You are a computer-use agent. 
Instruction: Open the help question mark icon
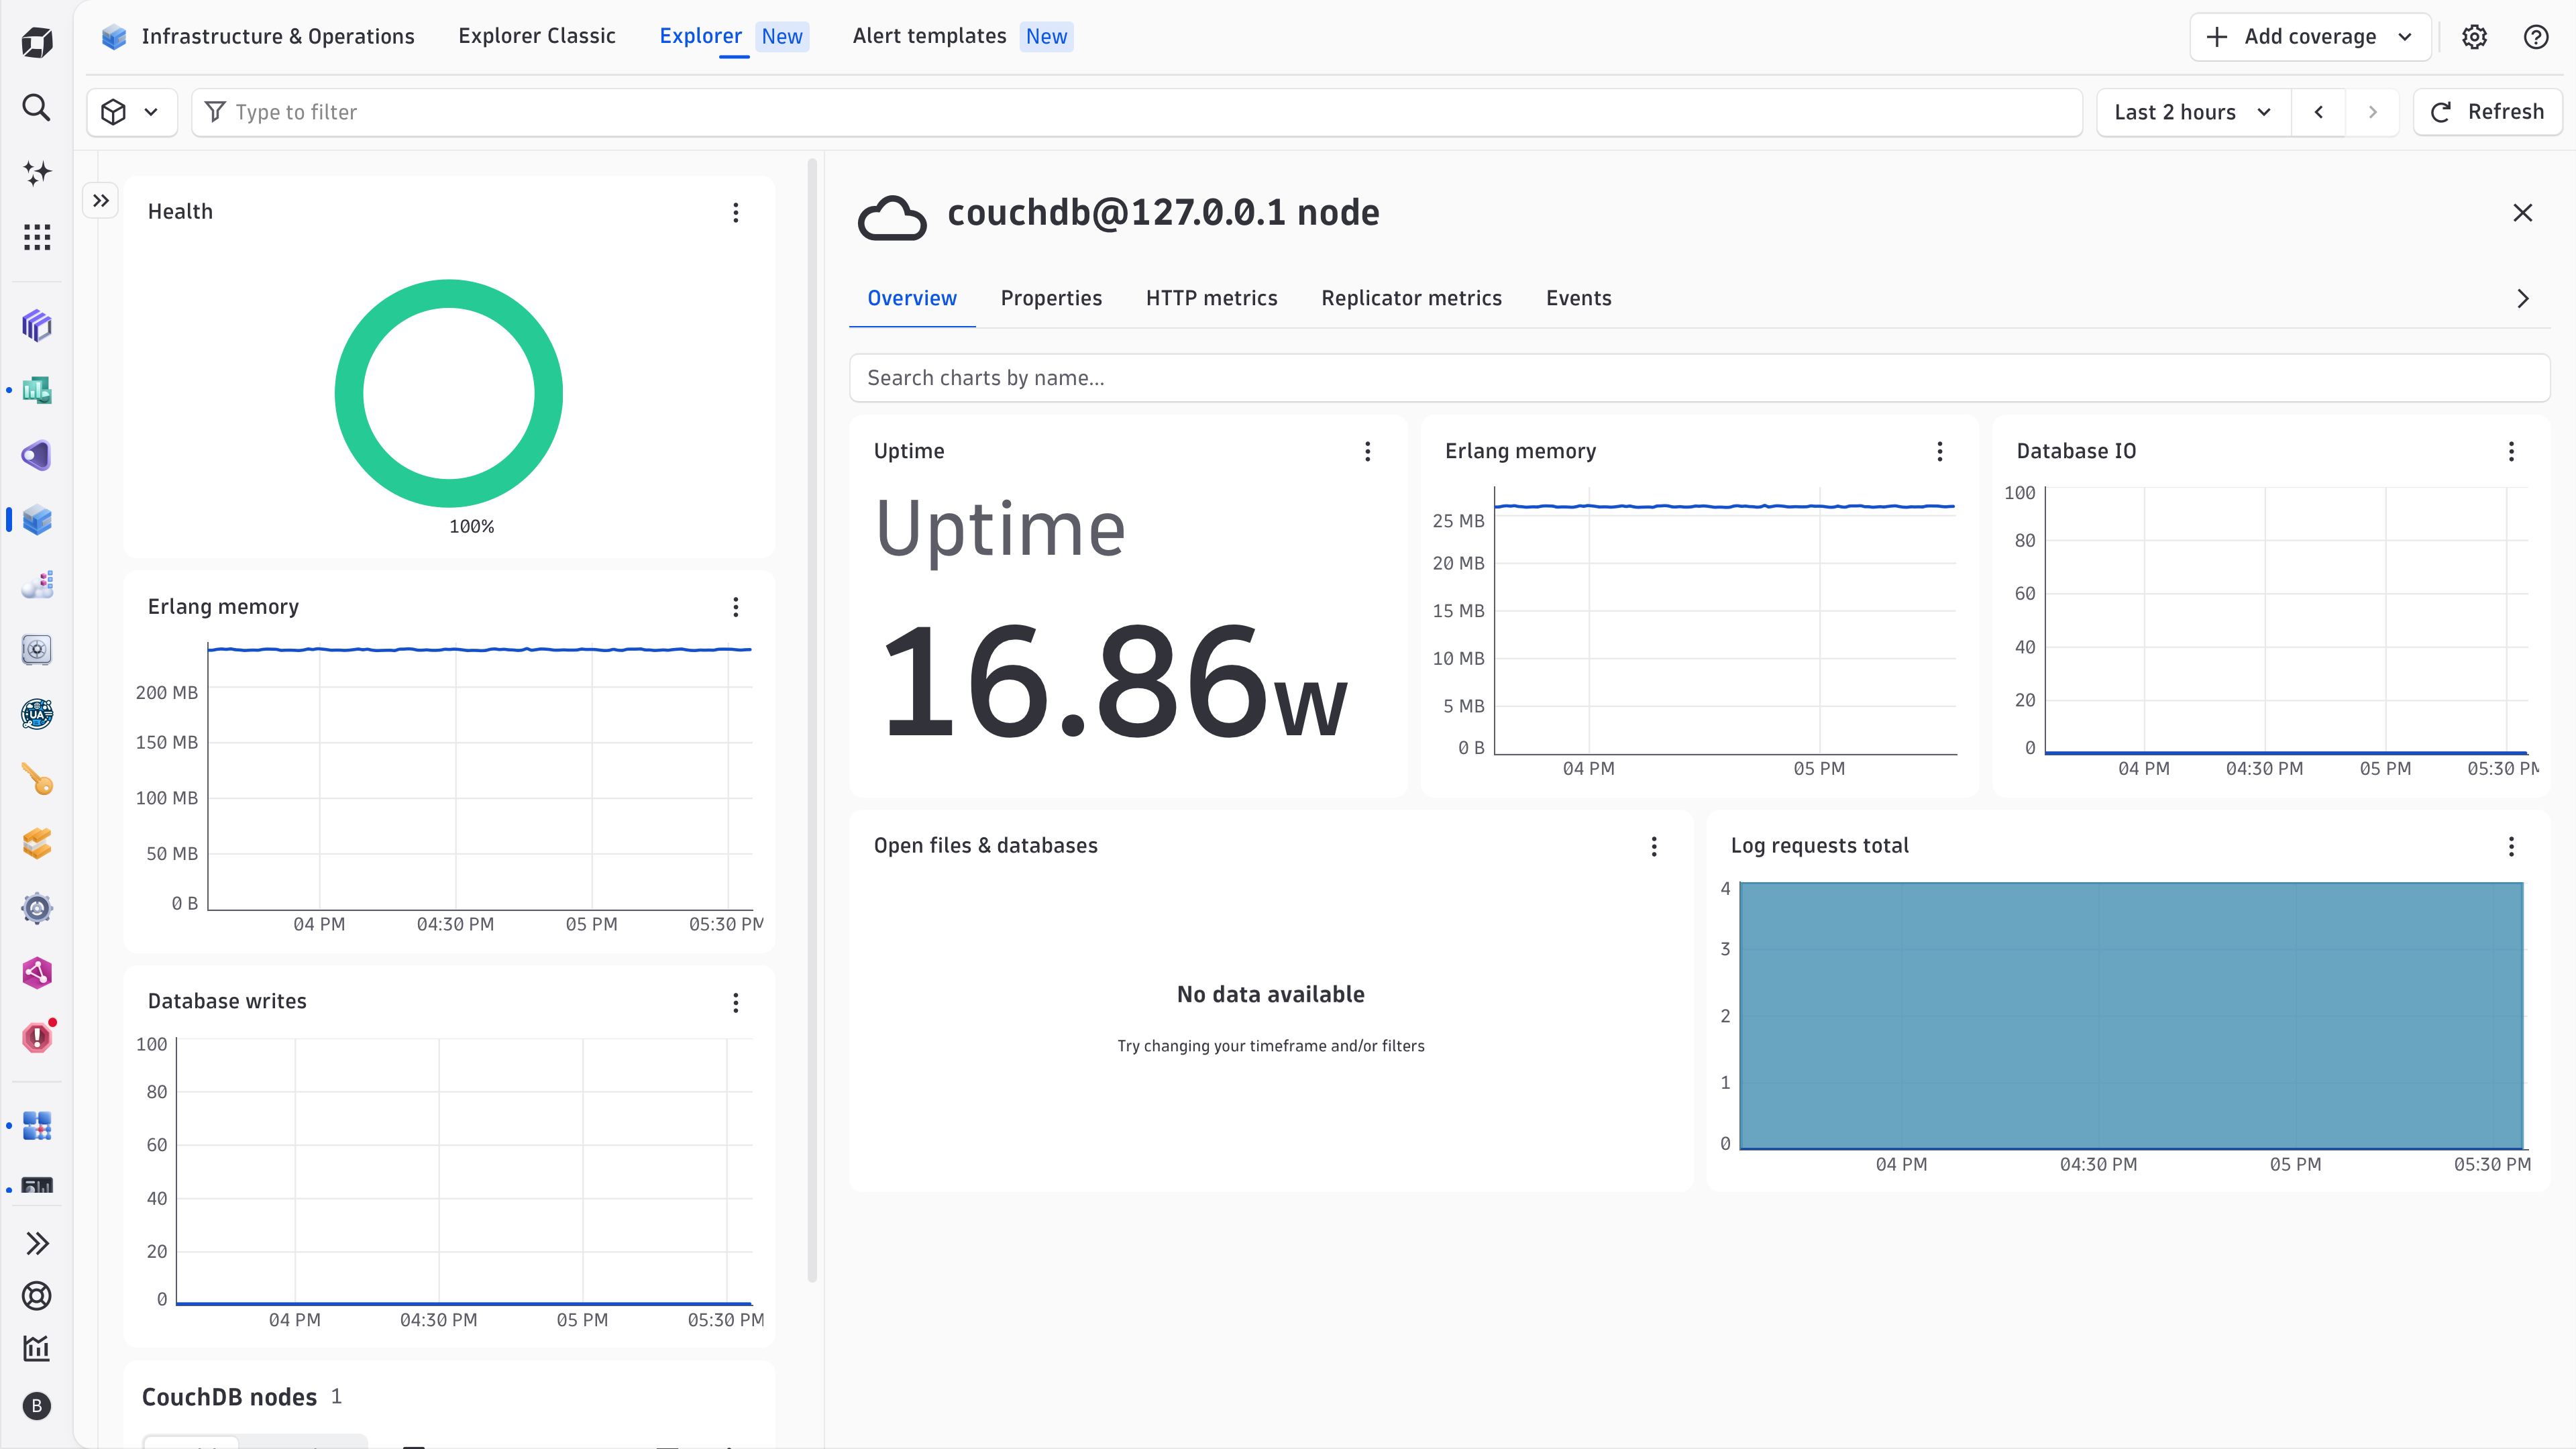click(2536, 37)
